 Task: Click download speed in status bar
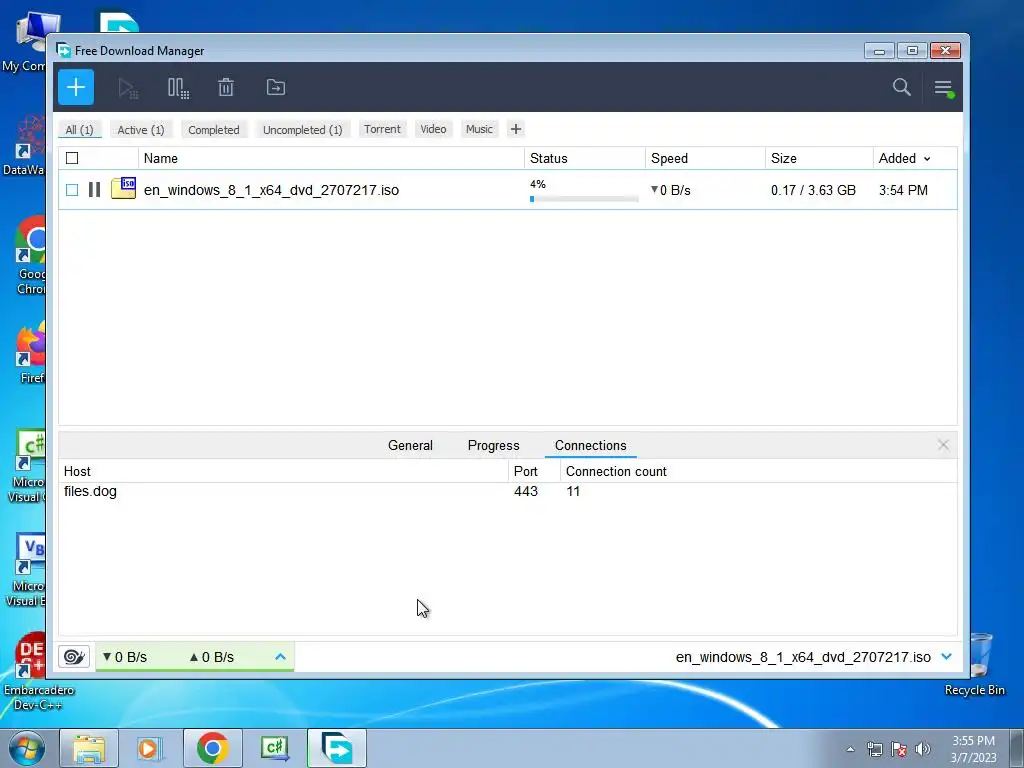pyautogui.click(x=125, y=657)
